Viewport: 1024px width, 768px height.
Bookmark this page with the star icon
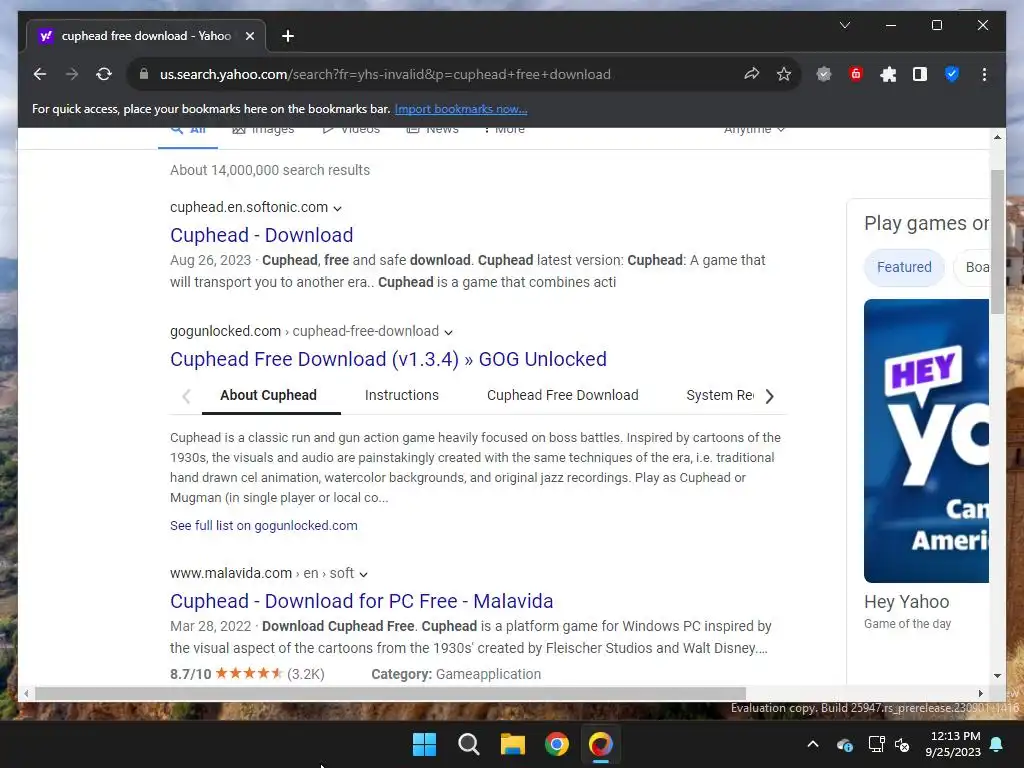tap(784, 74)
